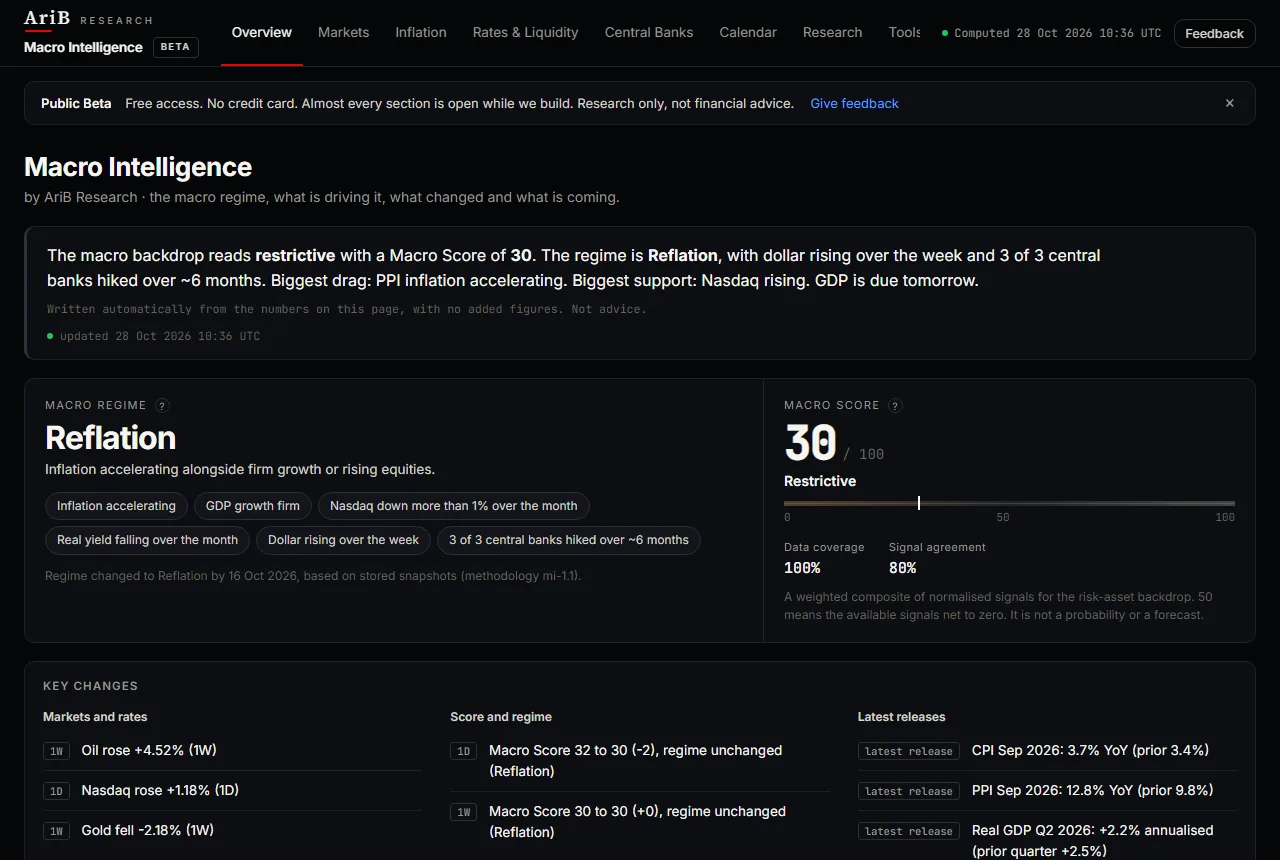1280x860 pixels.
Task: Click the Signal agreement 80% value
Action: (903, 568)
